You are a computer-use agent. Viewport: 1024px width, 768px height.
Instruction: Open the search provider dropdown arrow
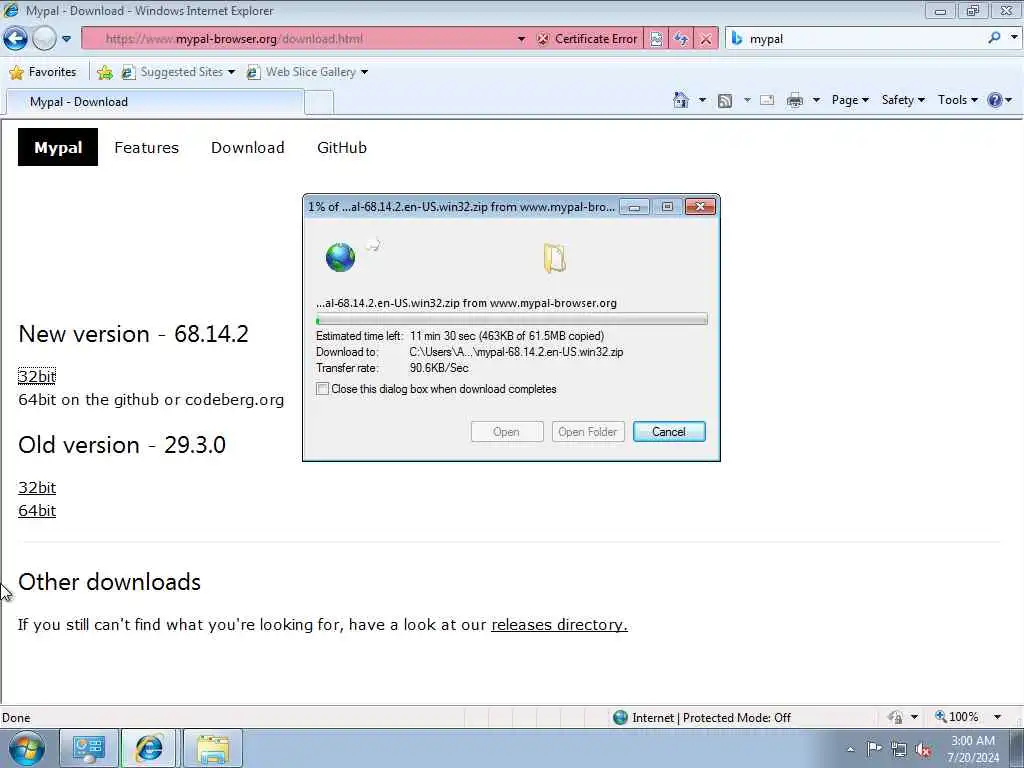1014,38
